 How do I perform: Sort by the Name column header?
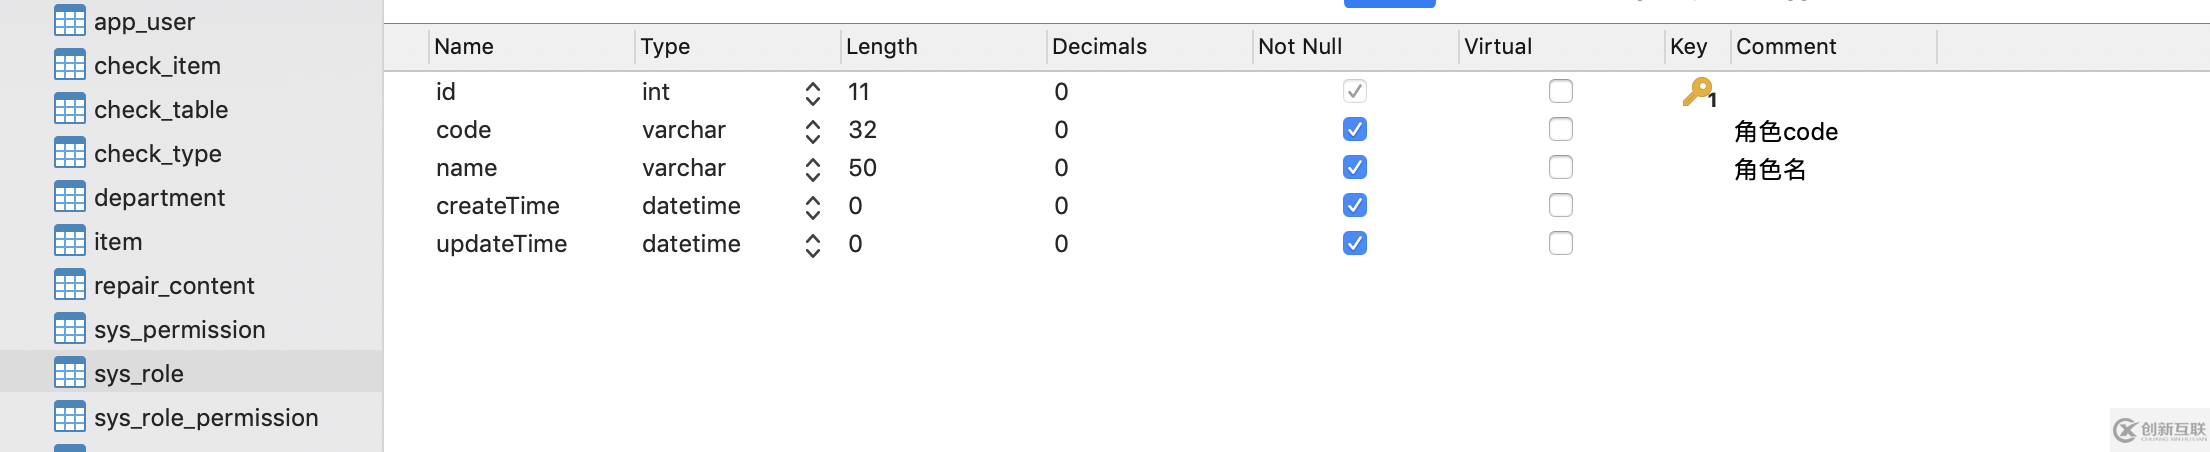pyautogui.click(x=464, y=47)
